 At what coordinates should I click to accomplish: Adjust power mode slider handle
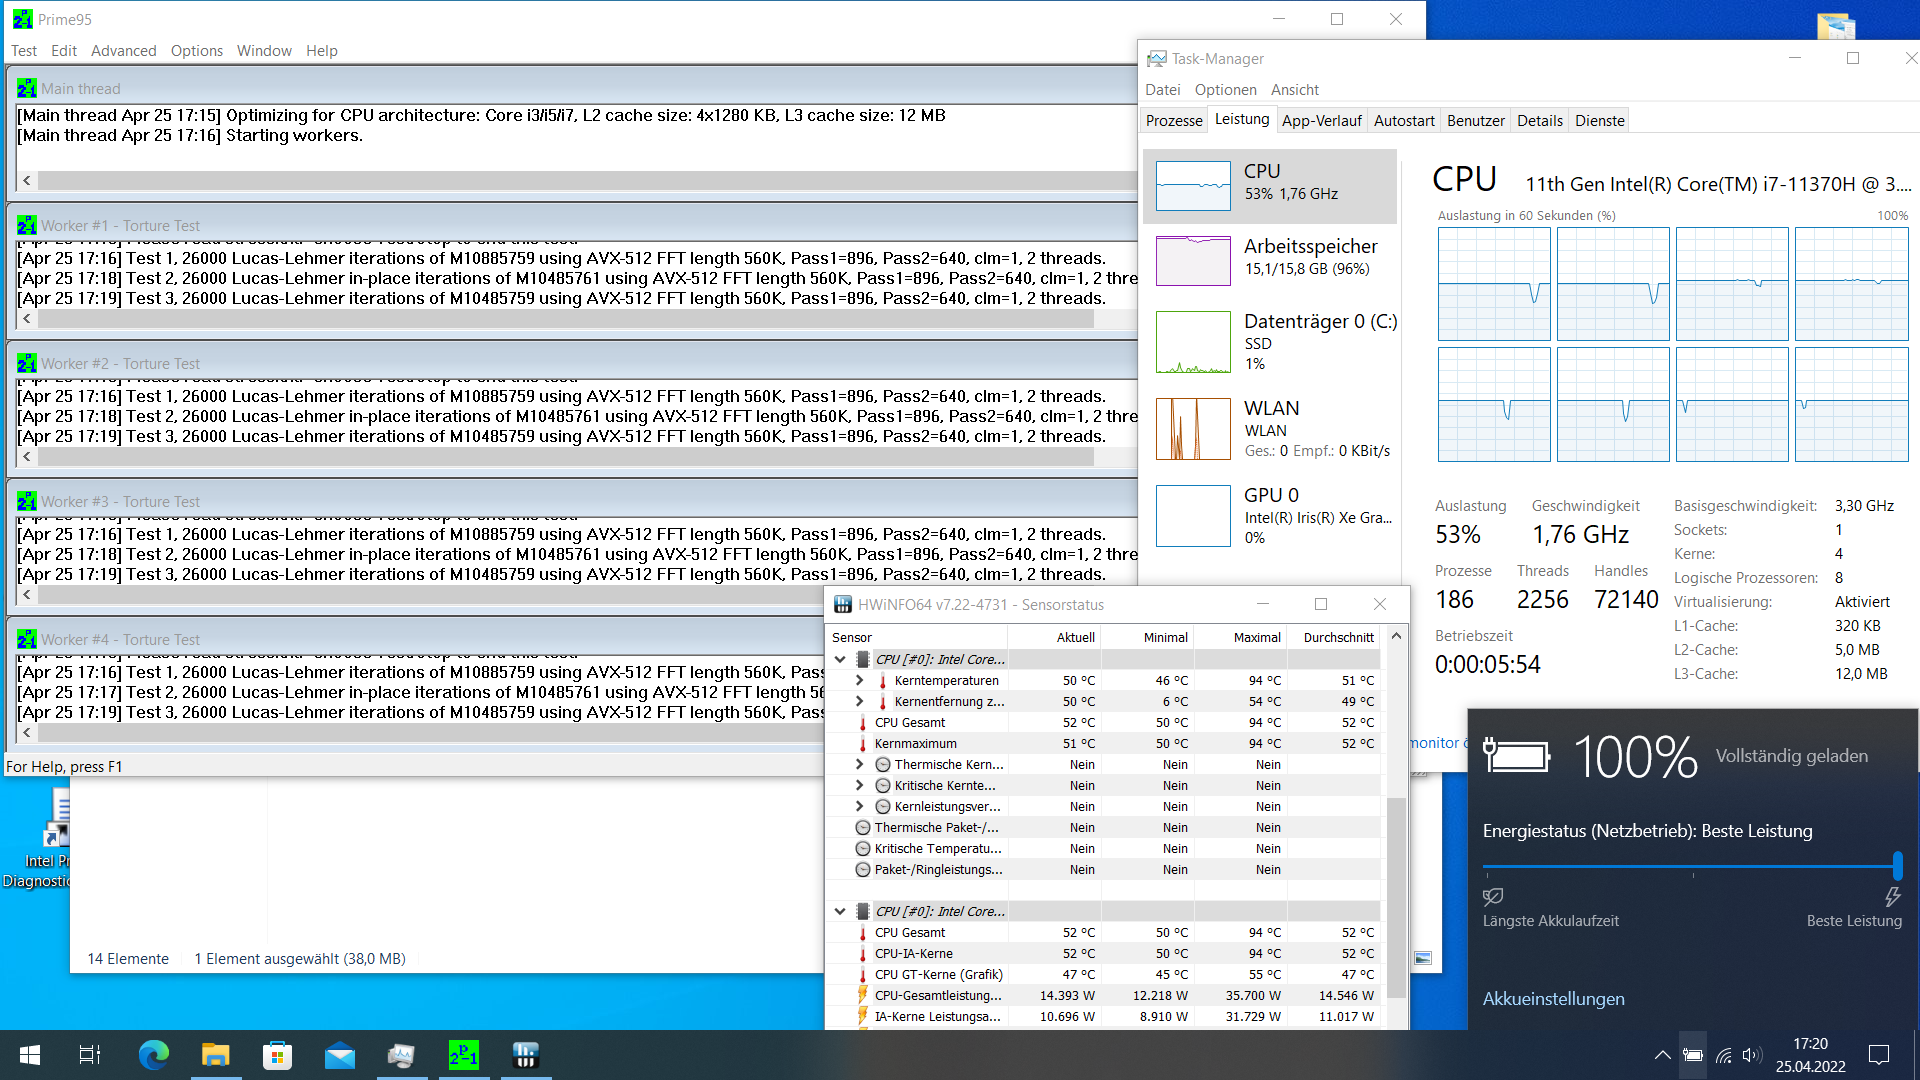point(1897,865)
